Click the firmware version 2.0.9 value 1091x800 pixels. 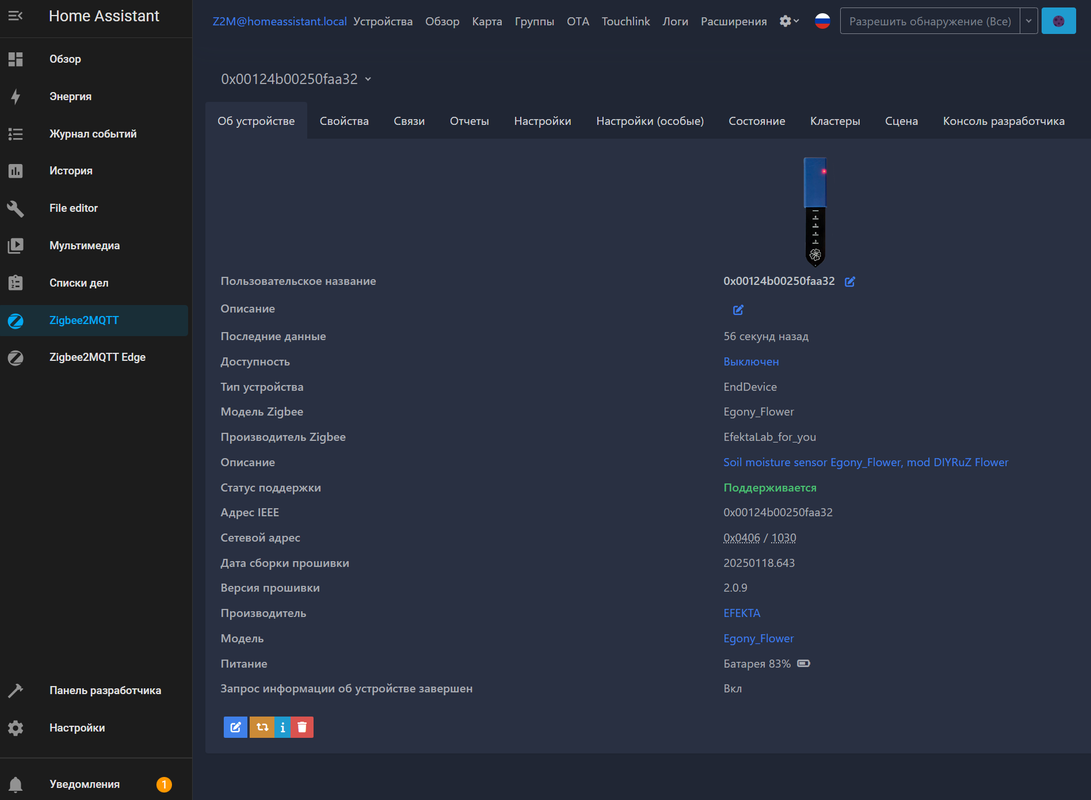[x=735, y=588]
